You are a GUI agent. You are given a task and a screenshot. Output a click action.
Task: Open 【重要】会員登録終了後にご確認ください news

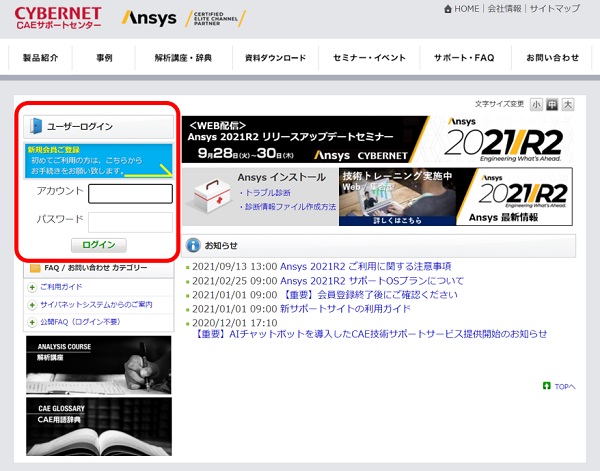point(369,295)
